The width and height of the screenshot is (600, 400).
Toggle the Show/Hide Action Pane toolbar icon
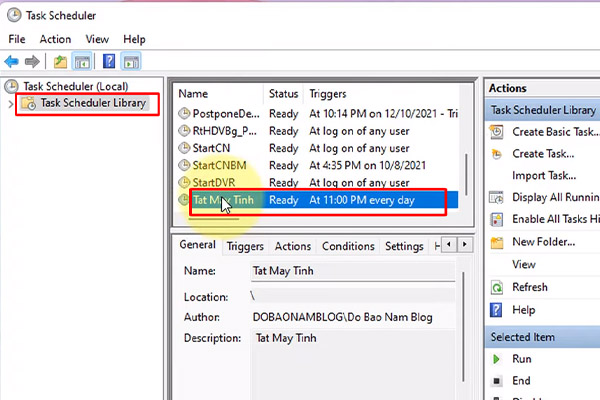pos(131,61)
